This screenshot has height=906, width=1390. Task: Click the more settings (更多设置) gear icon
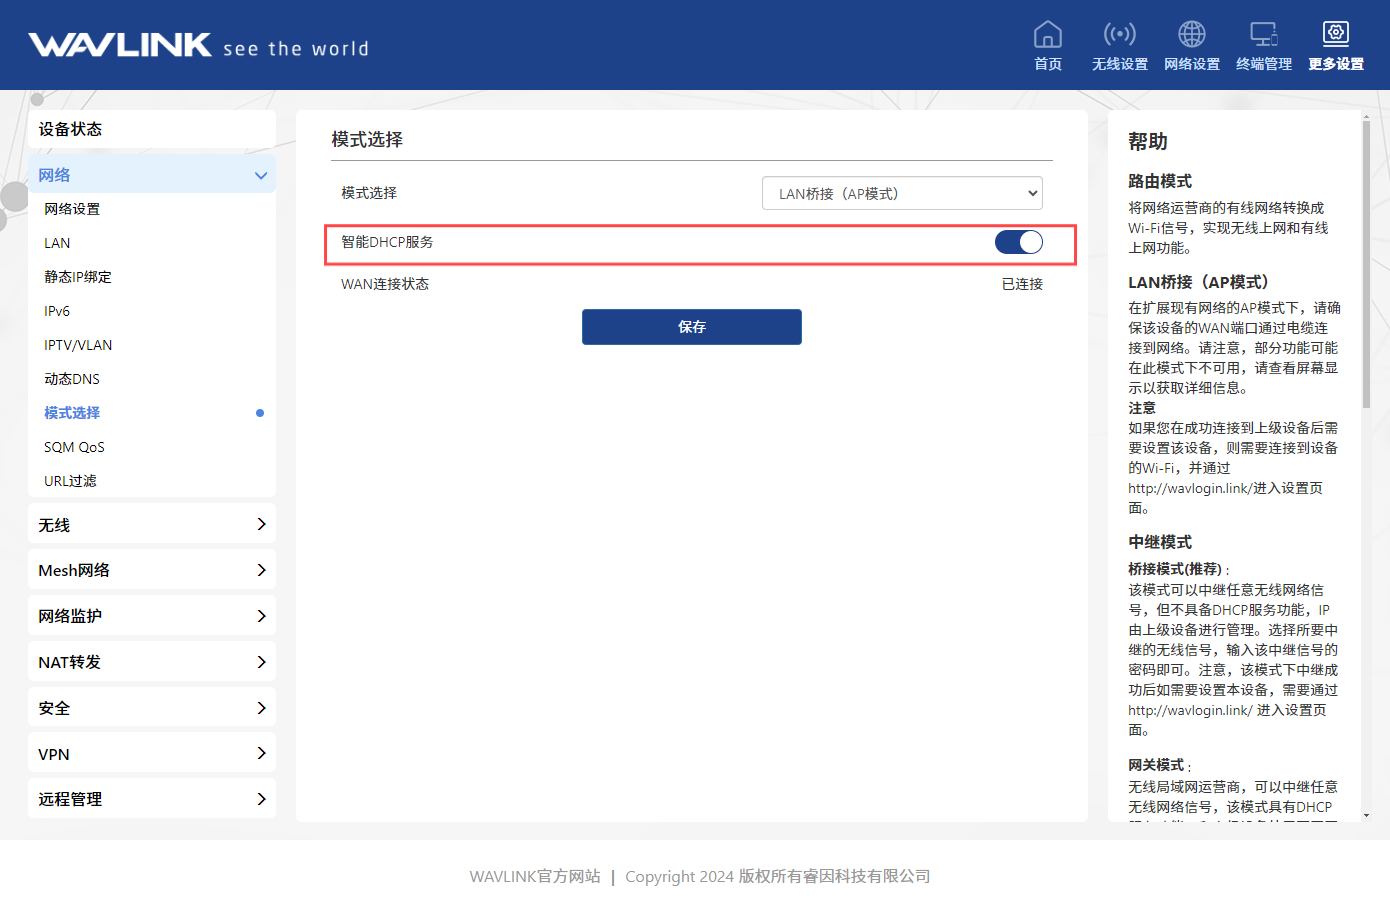click(1335, 35)
